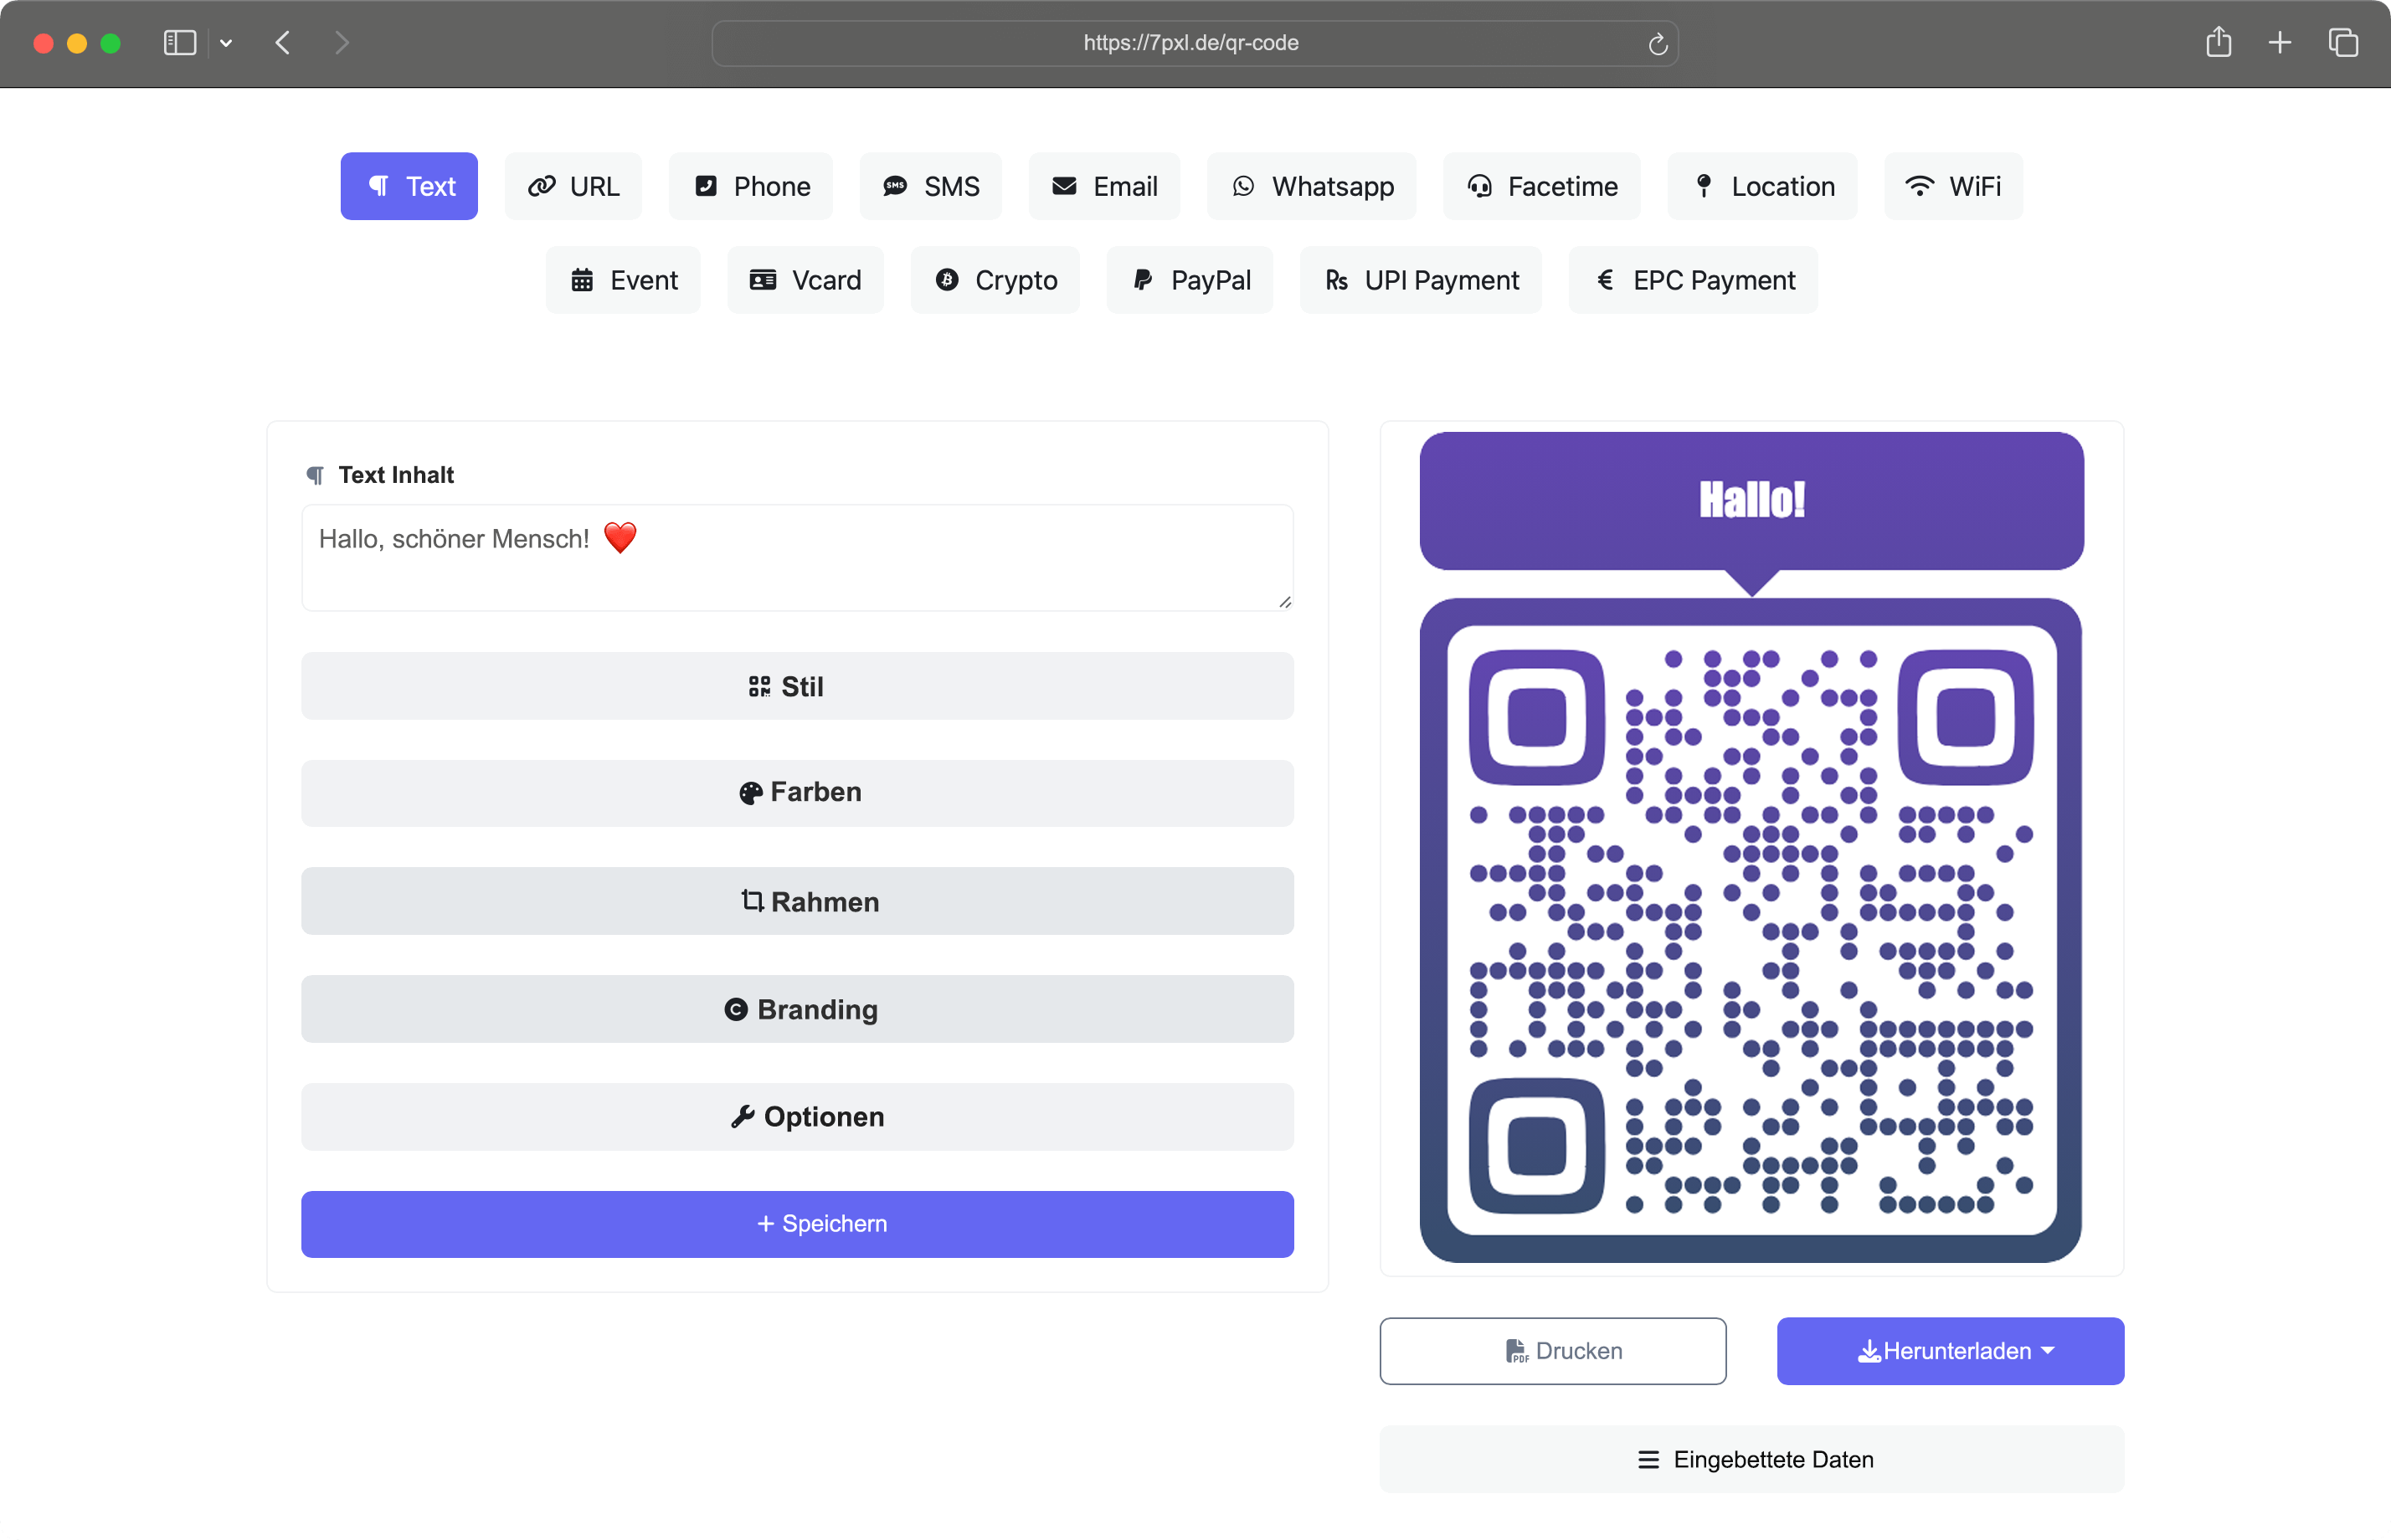Image resolution: width=2391 pixels, height=1540 pixels.
Task: Click the chain link icon for URL QR codes
Action: 541,186
